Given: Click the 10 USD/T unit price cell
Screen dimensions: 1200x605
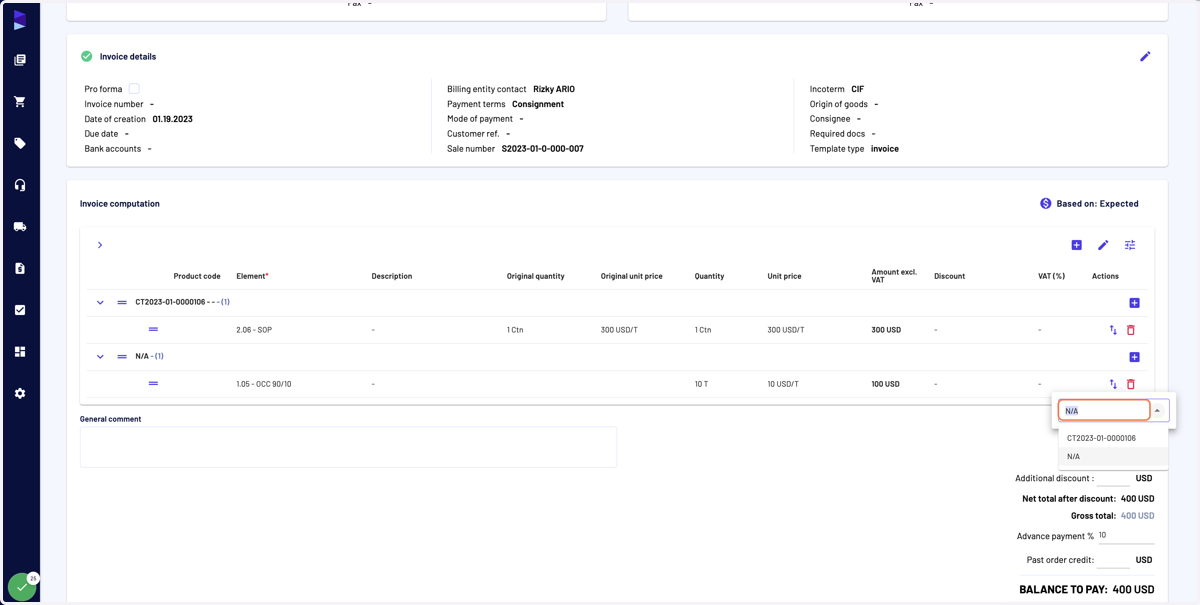Looking at the screenshot, I should 784,384.
